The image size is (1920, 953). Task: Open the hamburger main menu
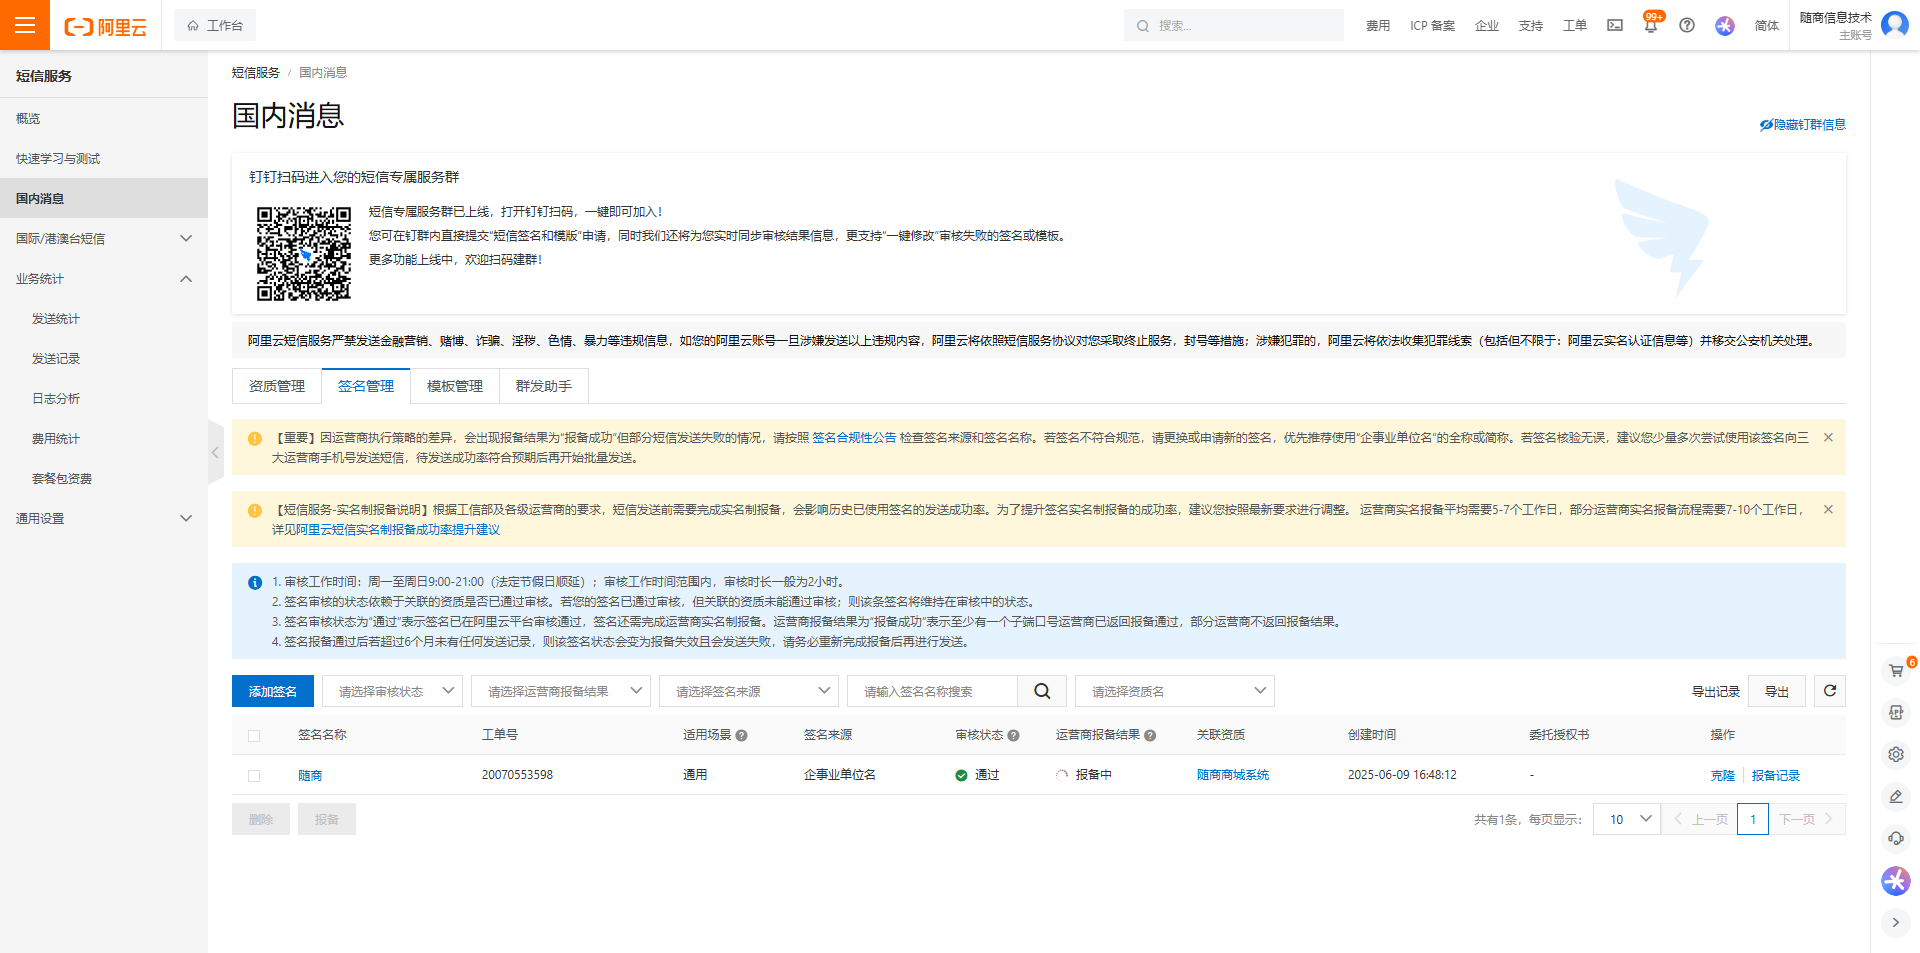[25, 25]
